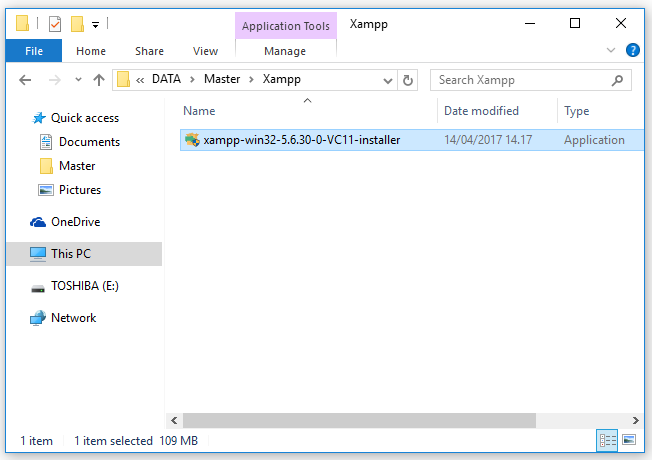The width and height of the screenshot is (652, 460).
Task: Open Customize Quick Access Toolbar dropdown arrow
Action: pos(96,25)
